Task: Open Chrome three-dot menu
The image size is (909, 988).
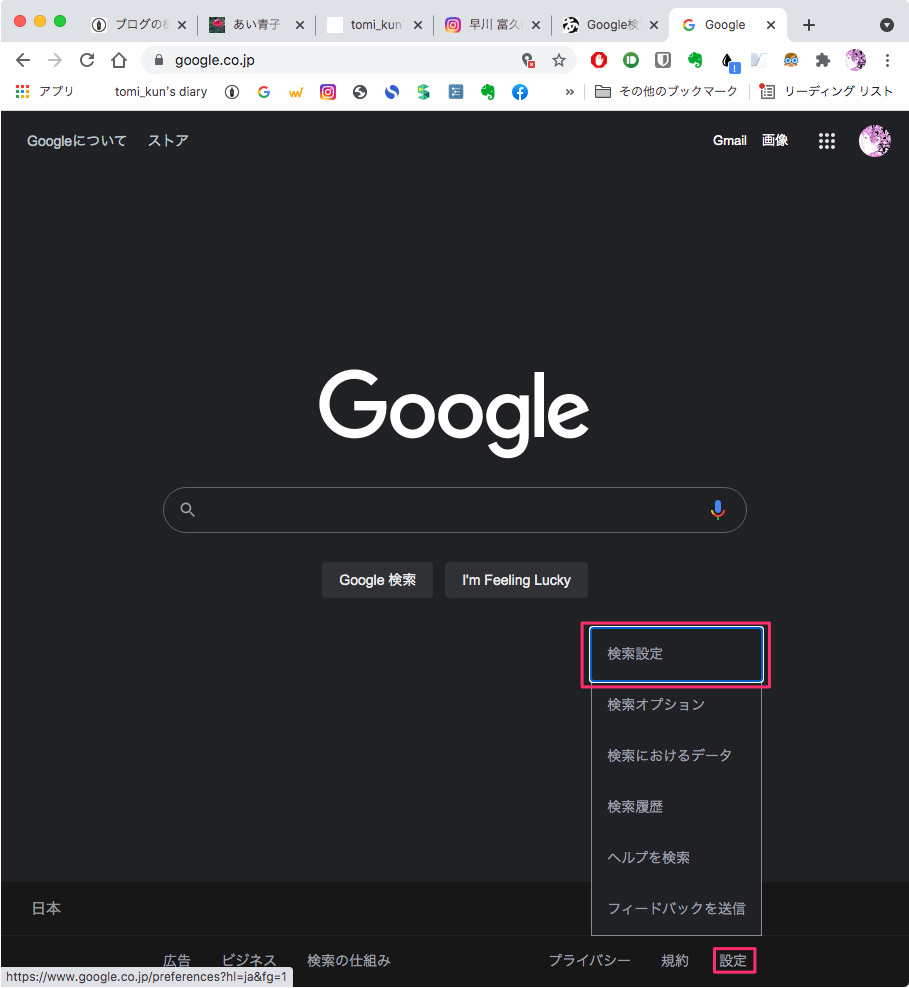Action: coord(887,60)
